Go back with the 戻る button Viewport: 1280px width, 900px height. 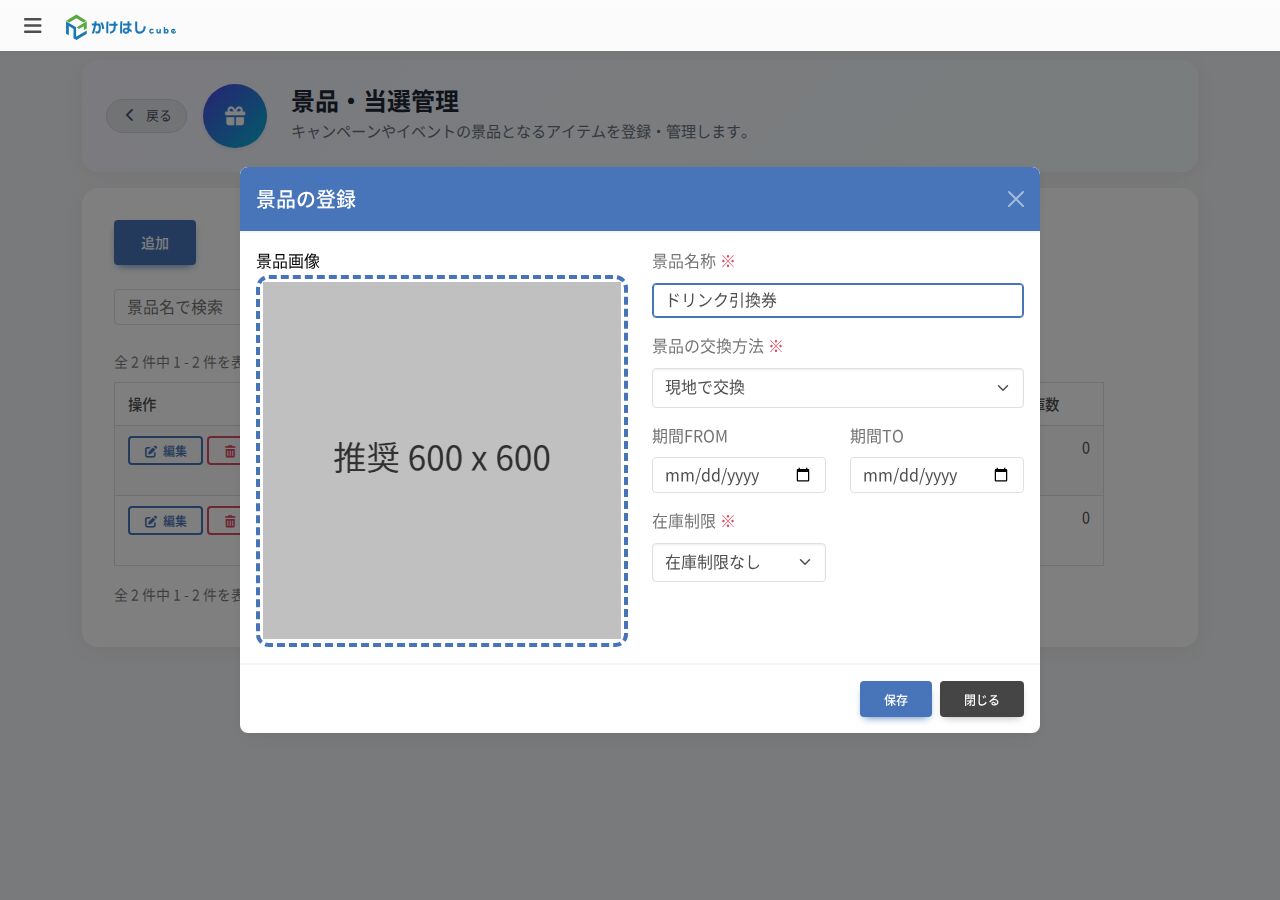coord(147,116)
